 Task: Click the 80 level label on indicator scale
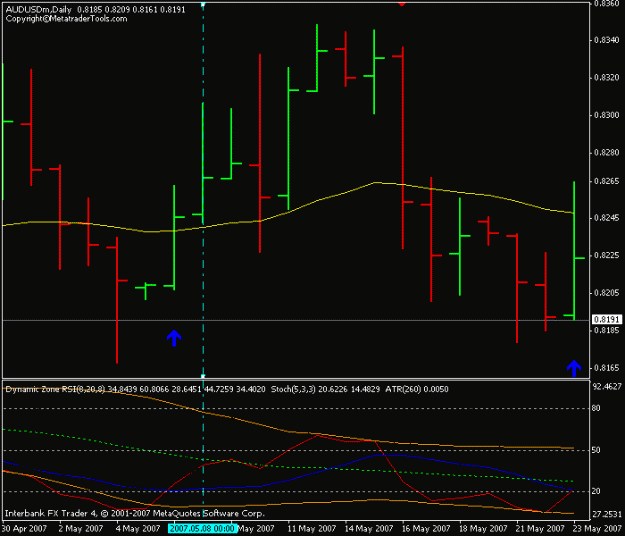(596, 408)
